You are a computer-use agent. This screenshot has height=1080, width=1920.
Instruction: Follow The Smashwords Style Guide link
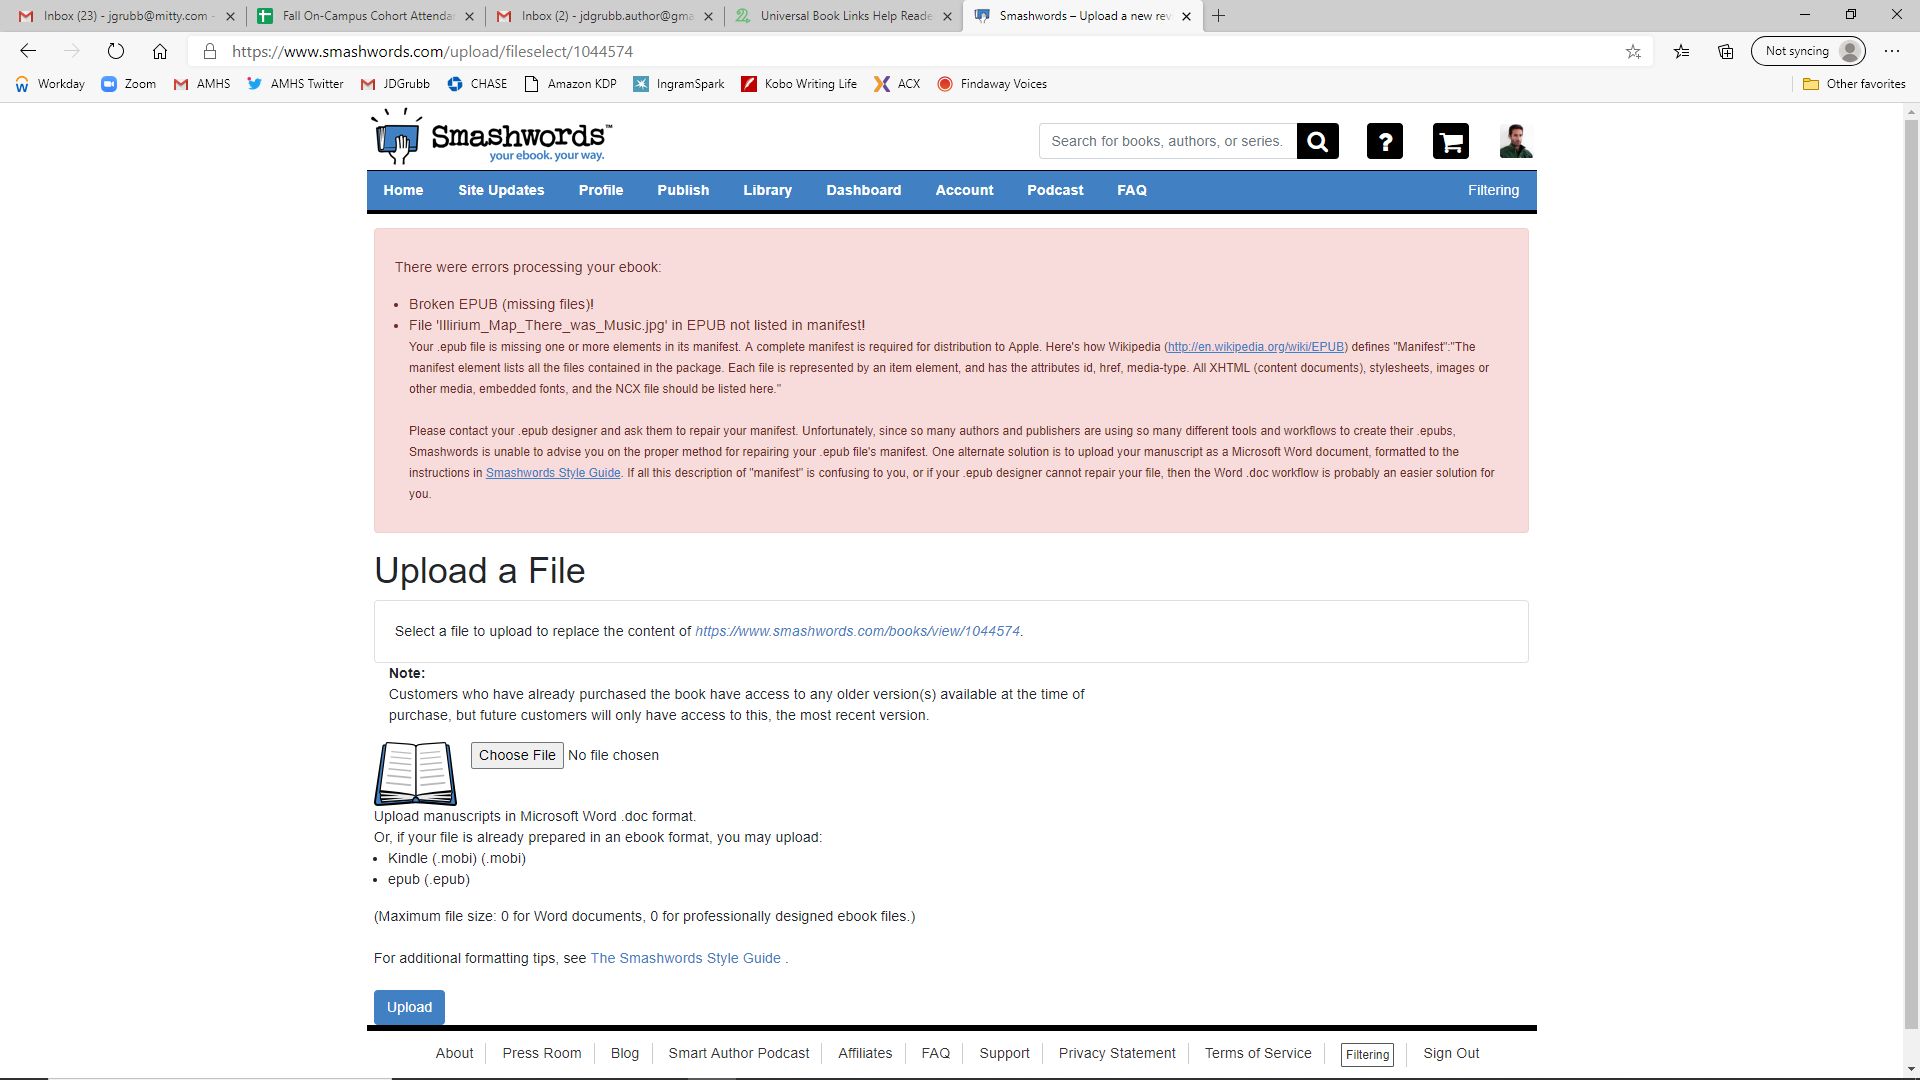coord(685,958)
